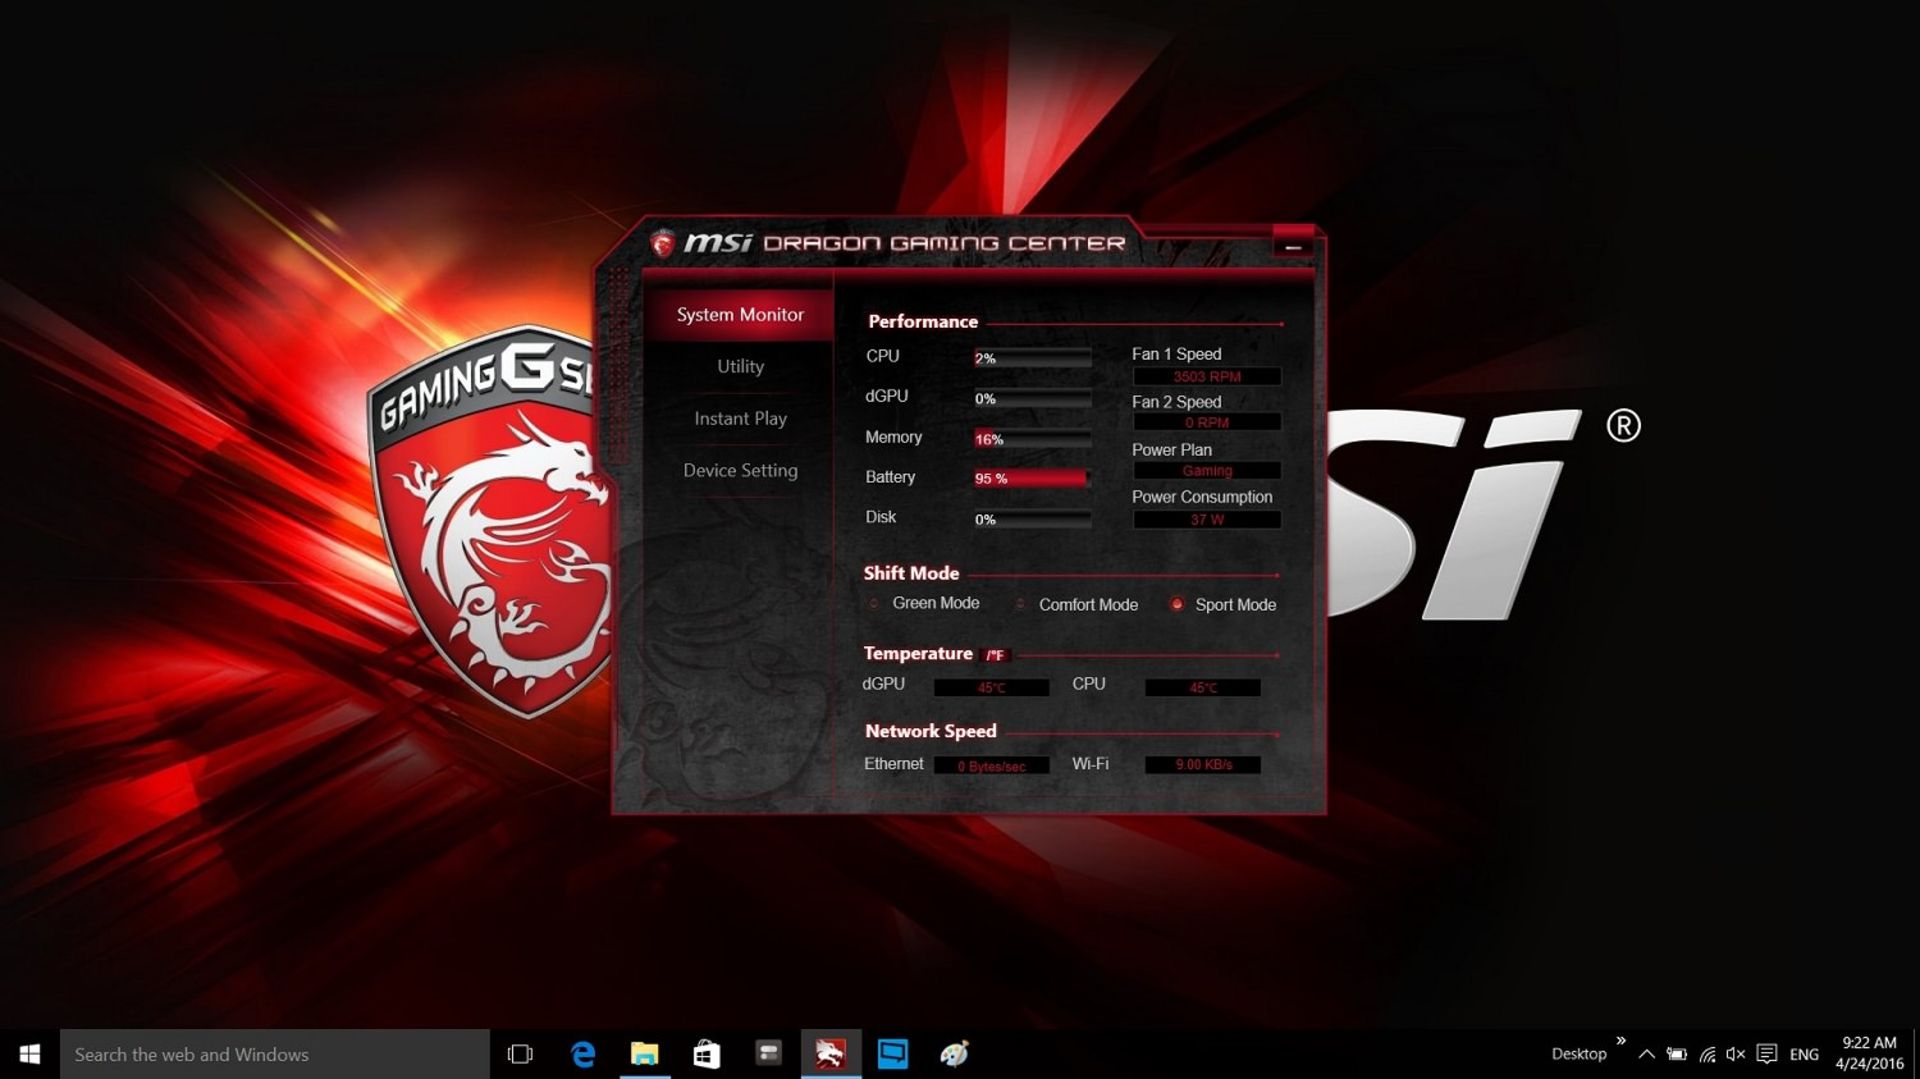
Task: Open the dark gray app icon next to Store
Action: [768, 1054]
